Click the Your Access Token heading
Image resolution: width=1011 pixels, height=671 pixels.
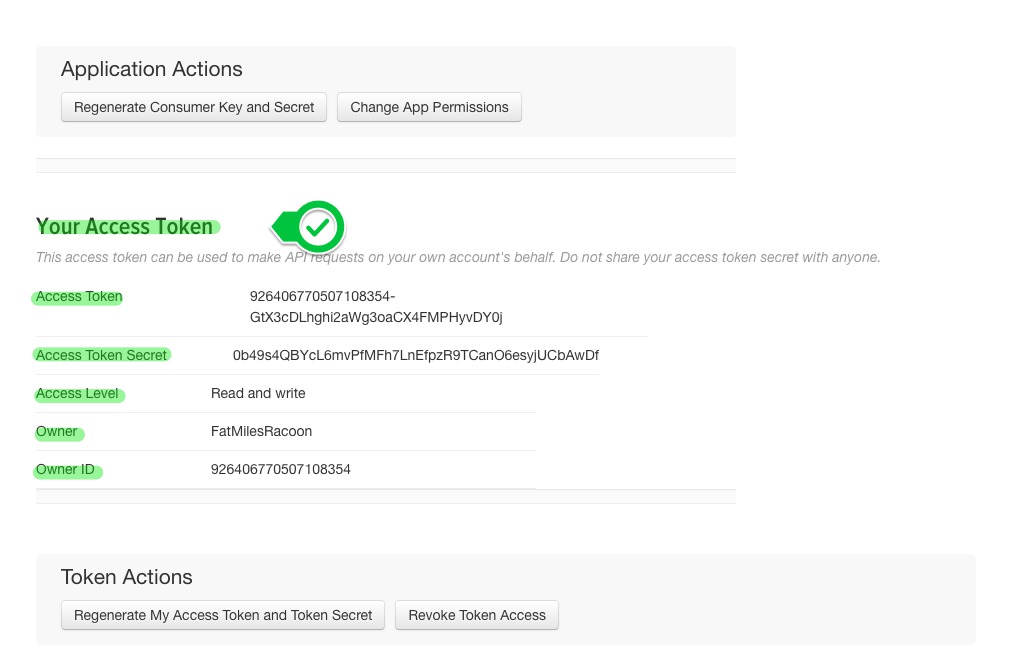(x=125, y=227)
